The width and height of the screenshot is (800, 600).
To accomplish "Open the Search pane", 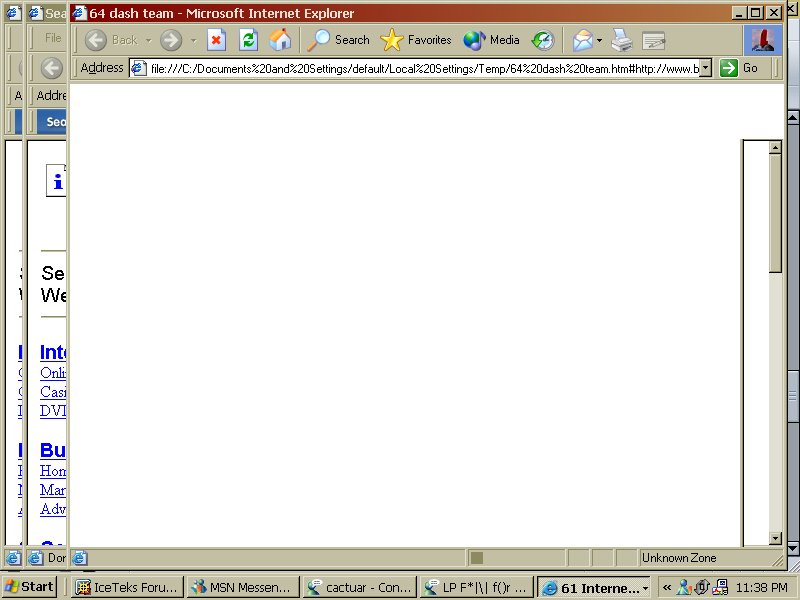I will click(339, 40).
